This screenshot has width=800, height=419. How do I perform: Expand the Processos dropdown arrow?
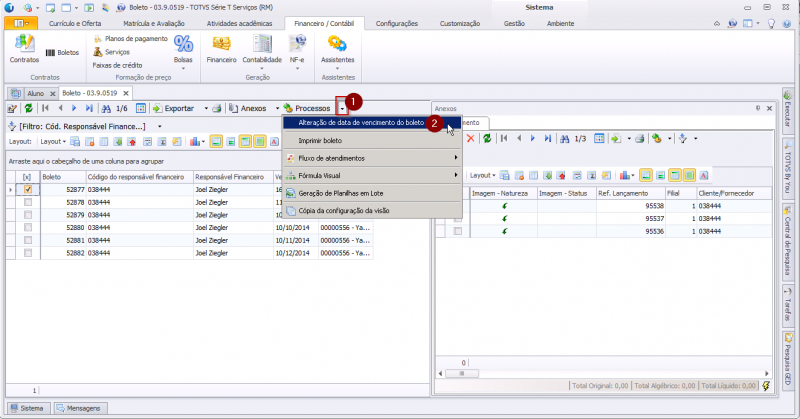pos(343,108)
